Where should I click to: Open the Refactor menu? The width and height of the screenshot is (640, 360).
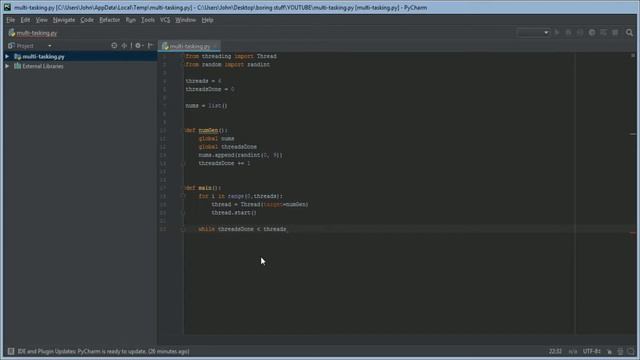pyautogui.click(x=109, y=20)
